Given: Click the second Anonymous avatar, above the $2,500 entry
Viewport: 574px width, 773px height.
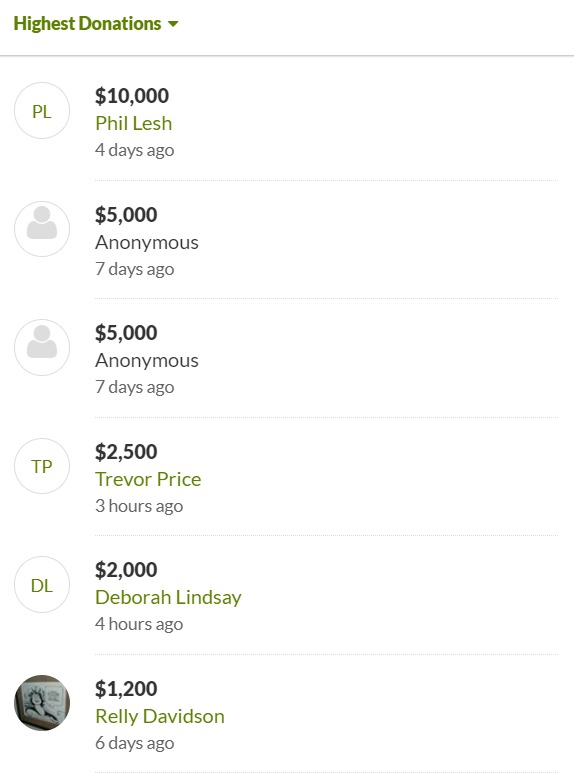Looking at the screenshot, I should pyautogui.click(x=42, y=347).
